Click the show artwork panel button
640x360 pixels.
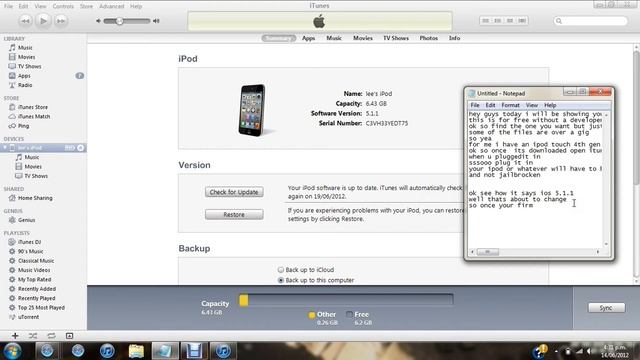pyautogui.click(x=69, y=336)
